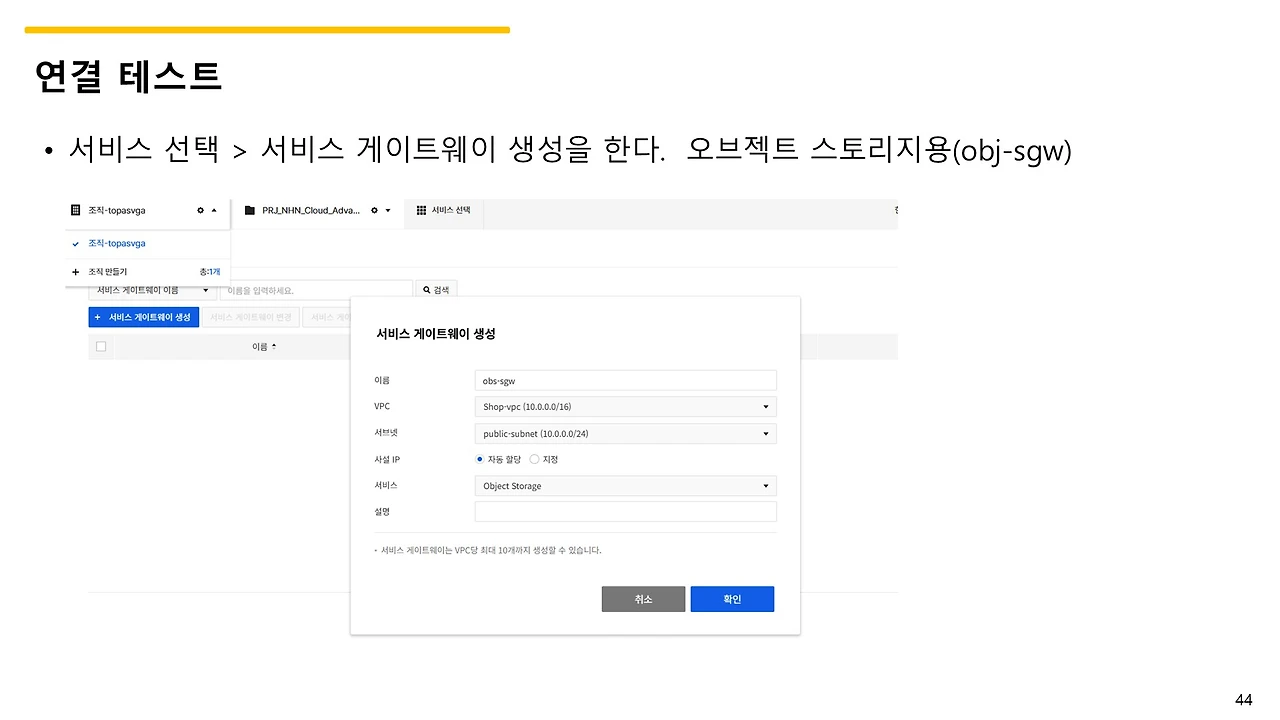Select the 지정 radio button
This screenshot has height=720, width=1280.
click(x=534, y=459)
